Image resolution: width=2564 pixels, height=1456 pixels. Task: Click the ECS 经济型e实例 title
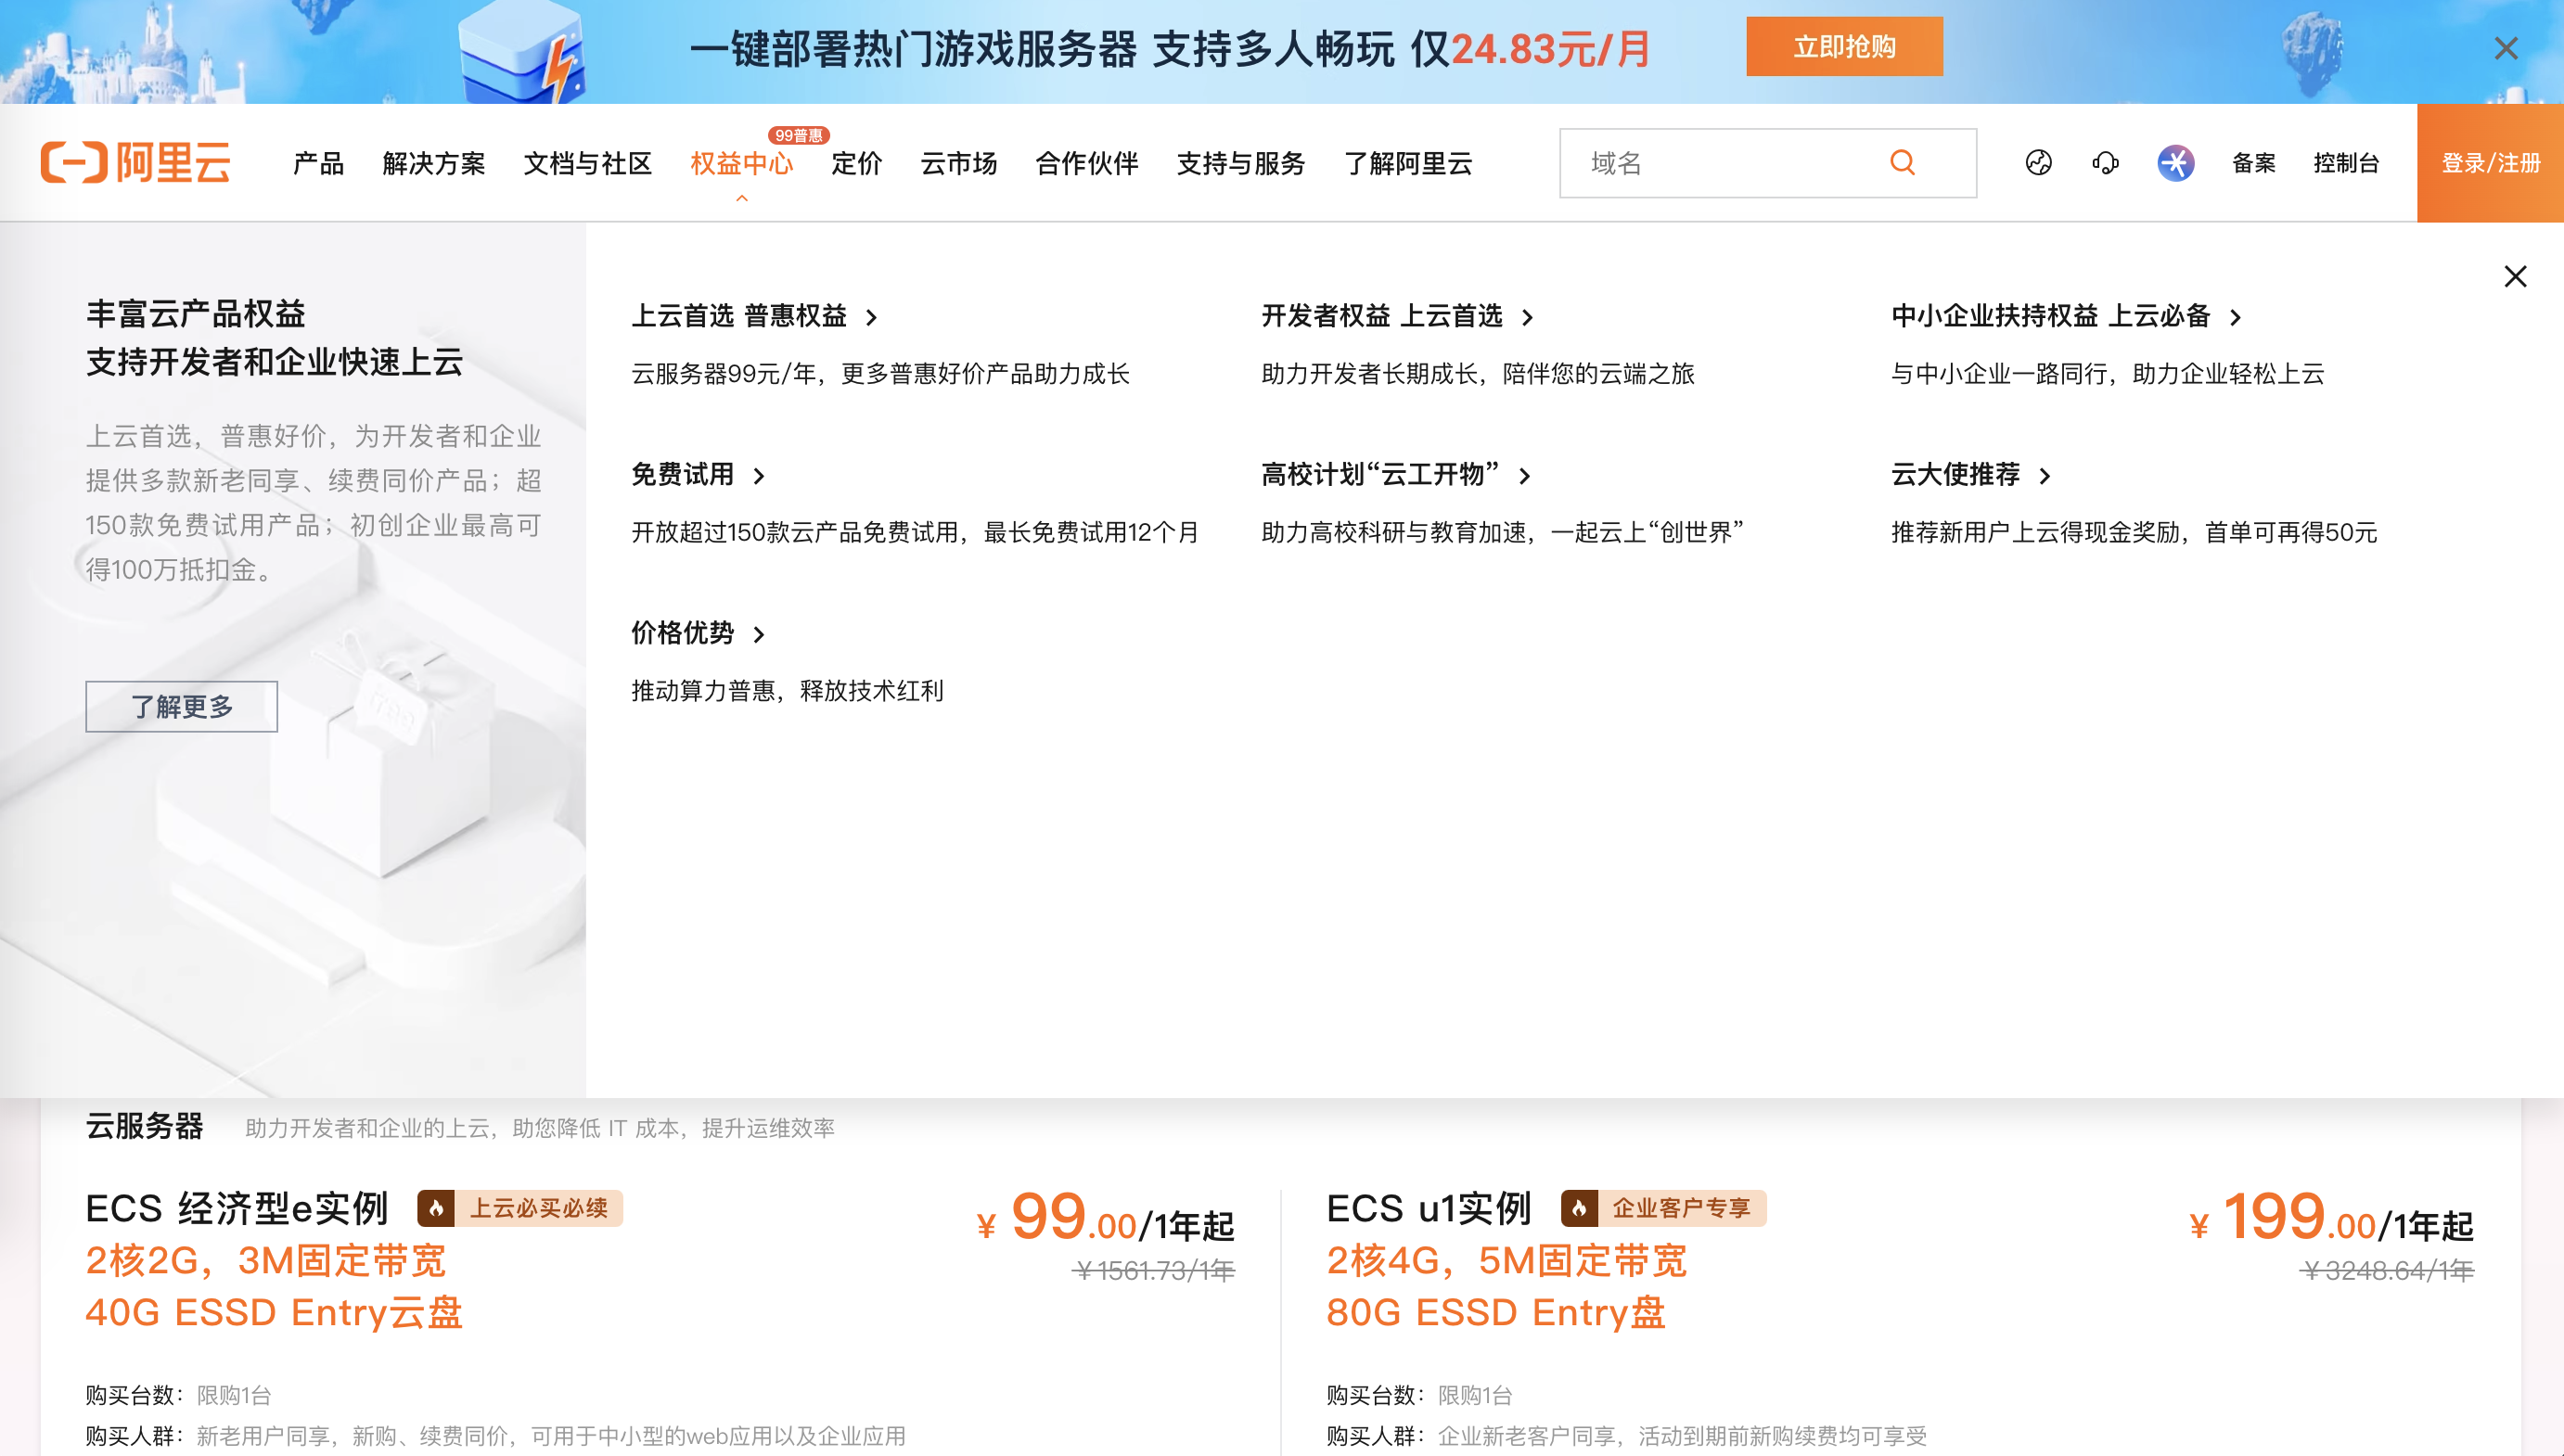(237, 1208)
